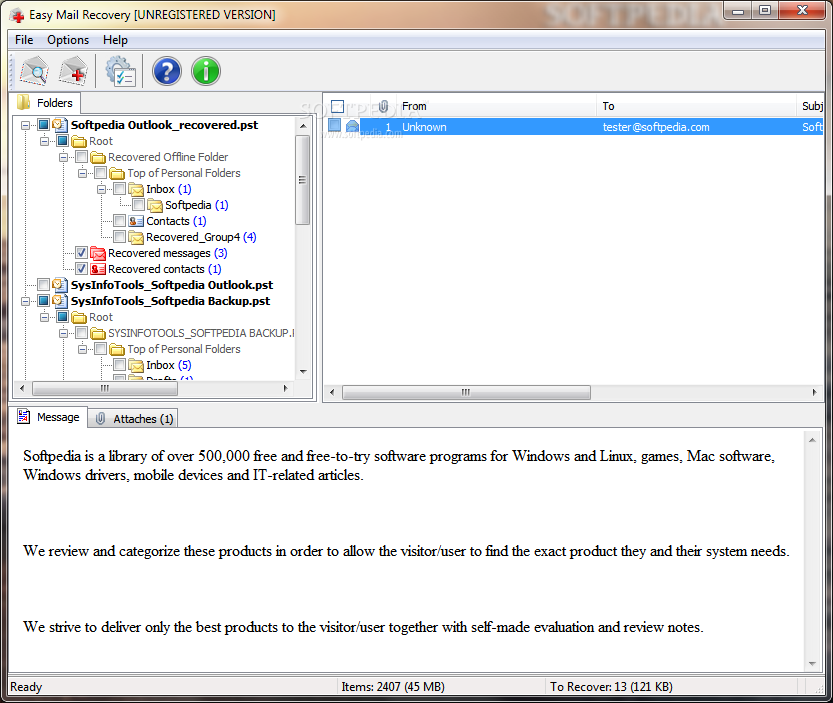Click the Easy Mail Recovery title bar icon
The image size is (833, 703).
pyautogui.click(x=17, y=15)
